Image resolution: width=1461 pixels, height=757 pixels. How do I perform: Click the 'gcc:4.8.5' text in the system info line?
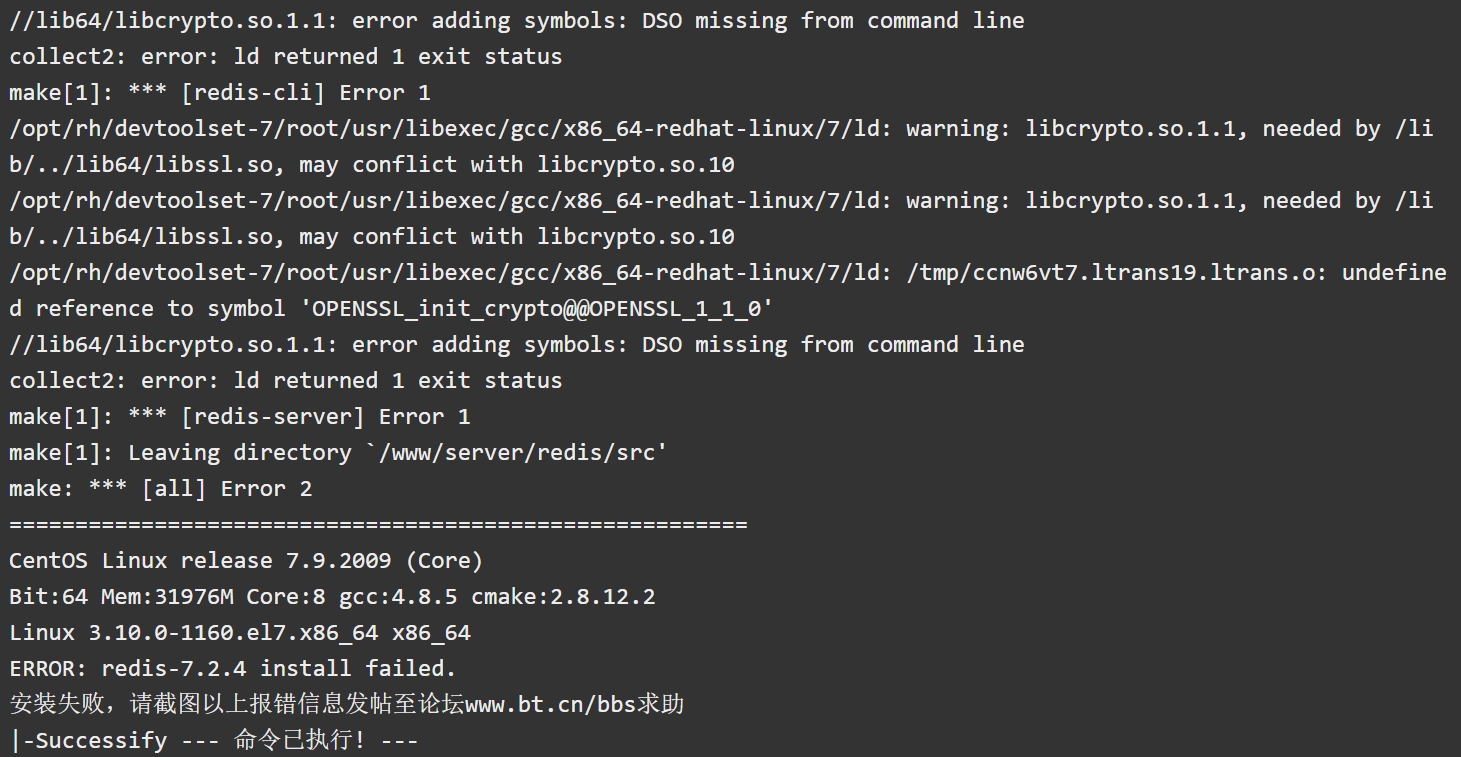[398, 596]
